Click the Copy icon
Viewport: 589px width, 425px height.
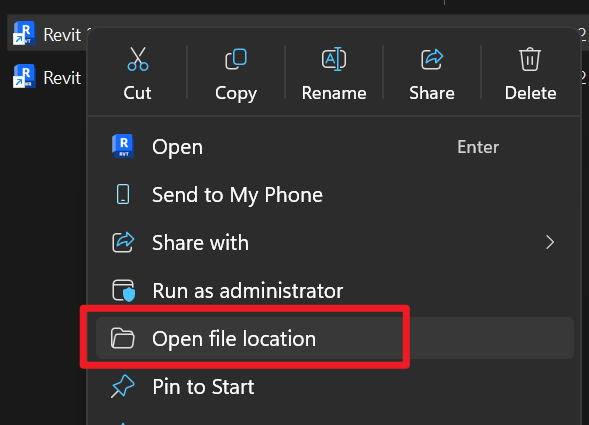[x=236, y=59]
